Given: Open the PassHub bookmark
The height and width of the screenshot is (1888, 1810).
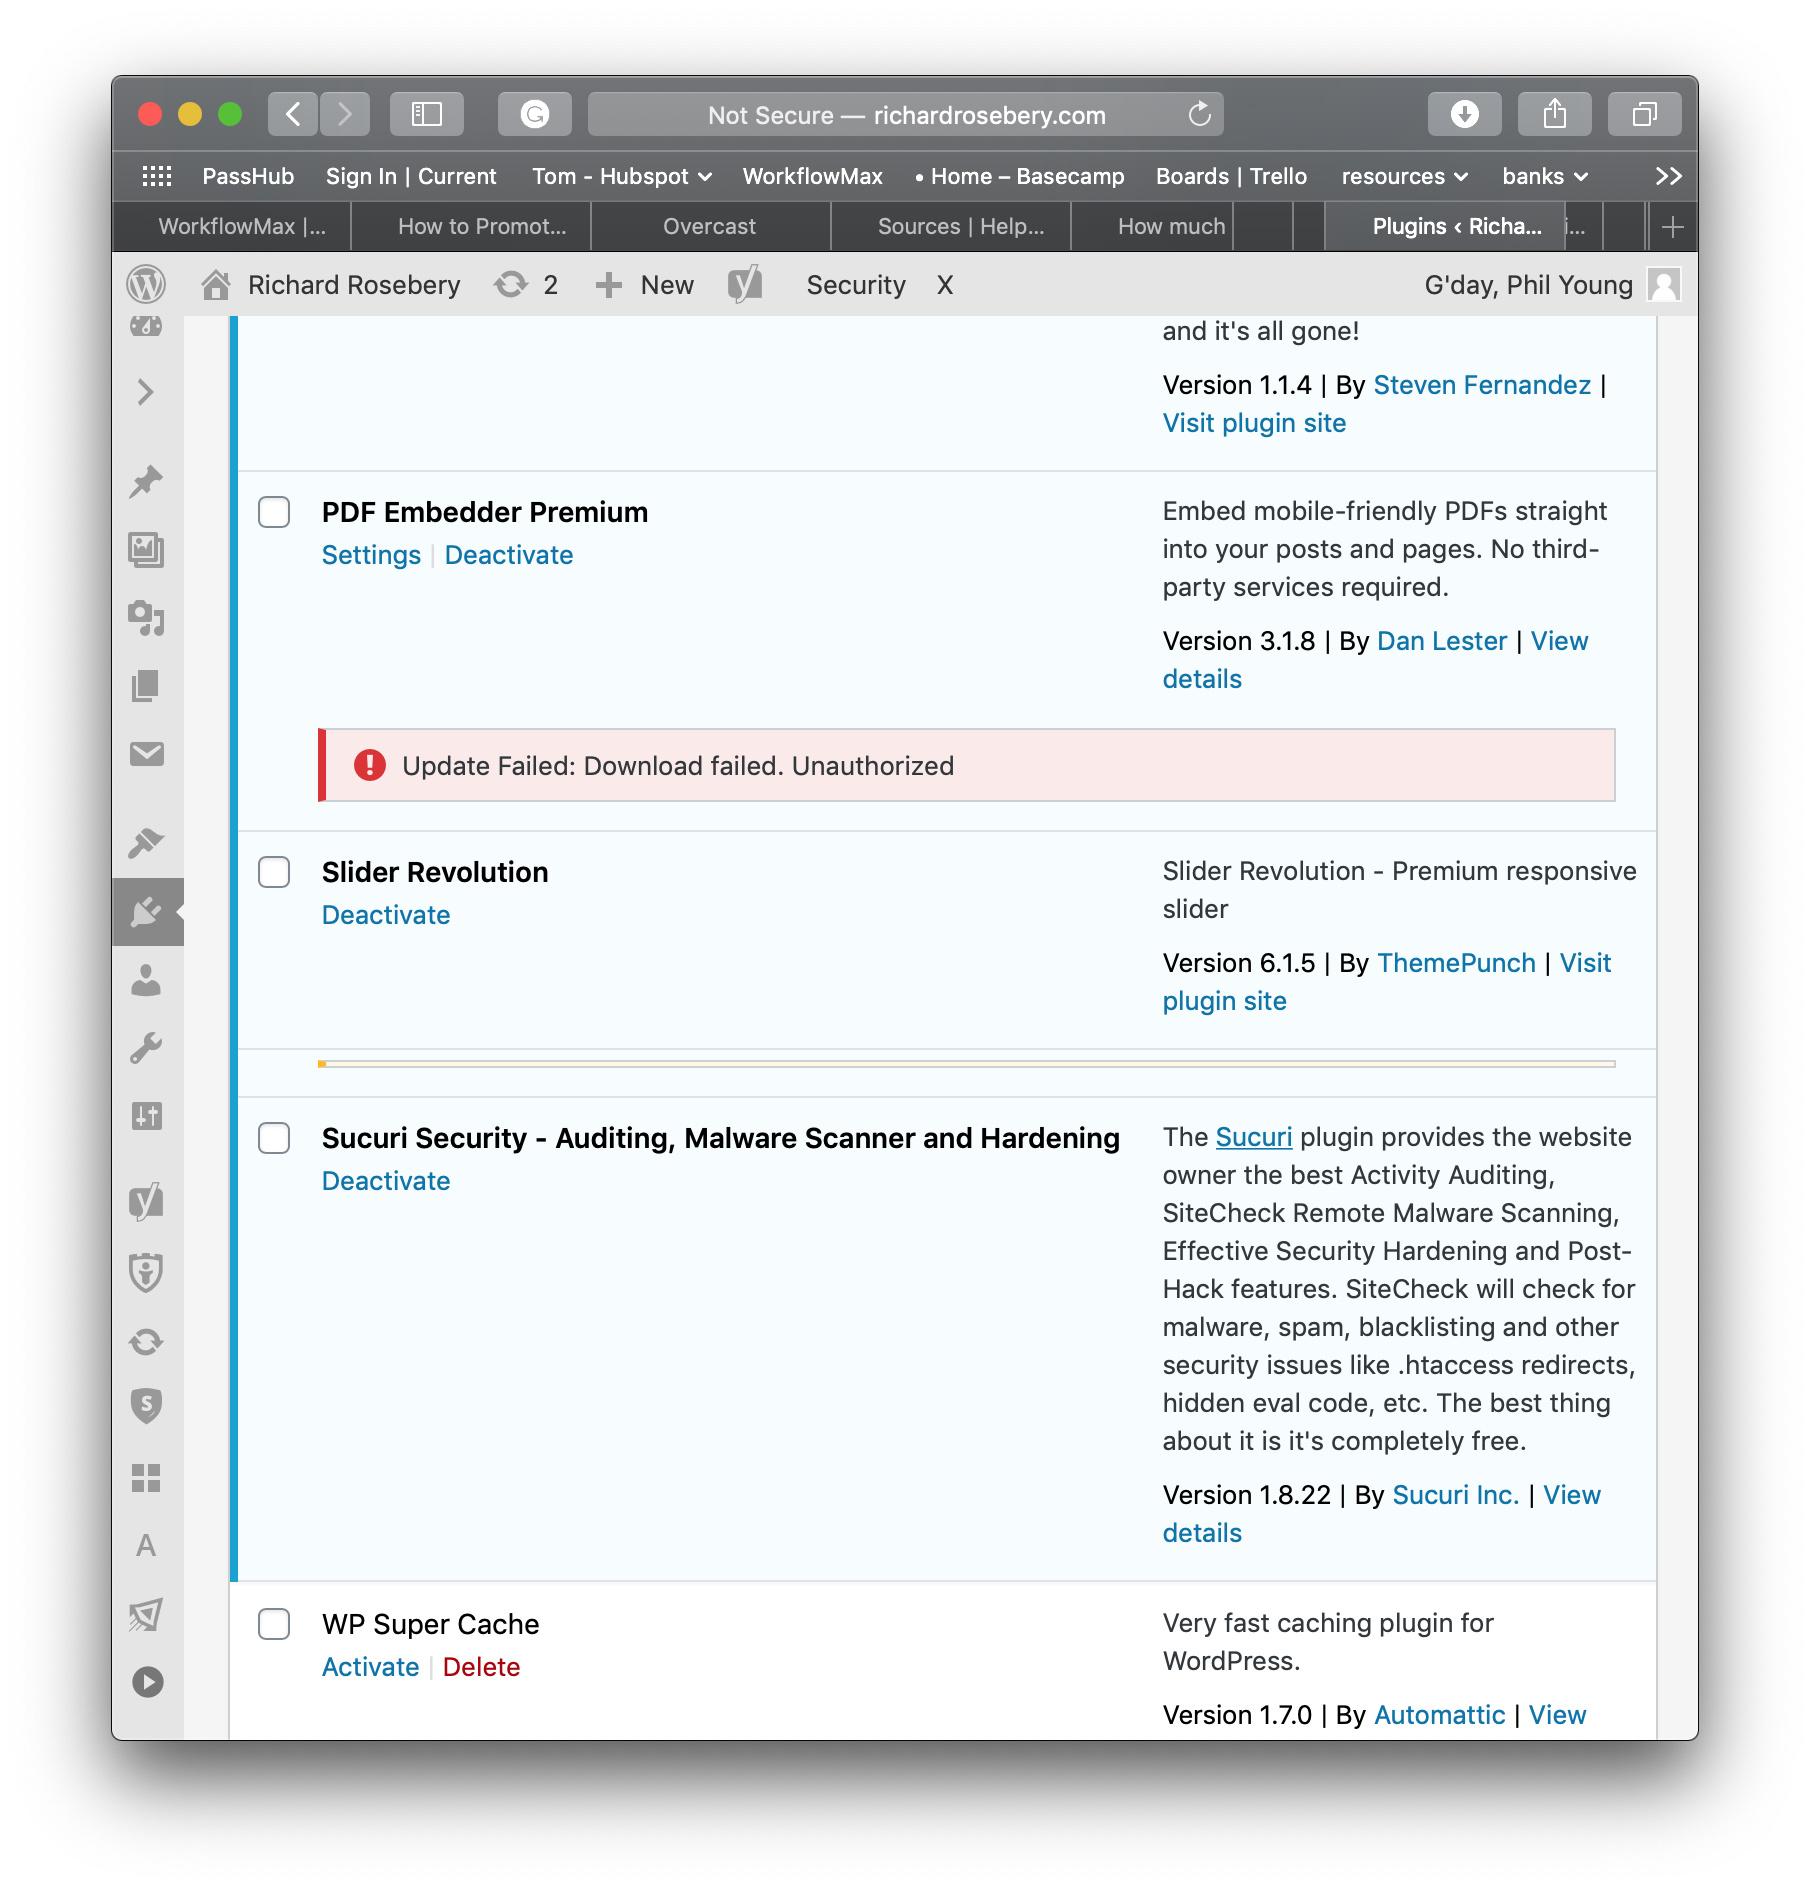Looking at the screenshot, I should click(x=248, y=176).
